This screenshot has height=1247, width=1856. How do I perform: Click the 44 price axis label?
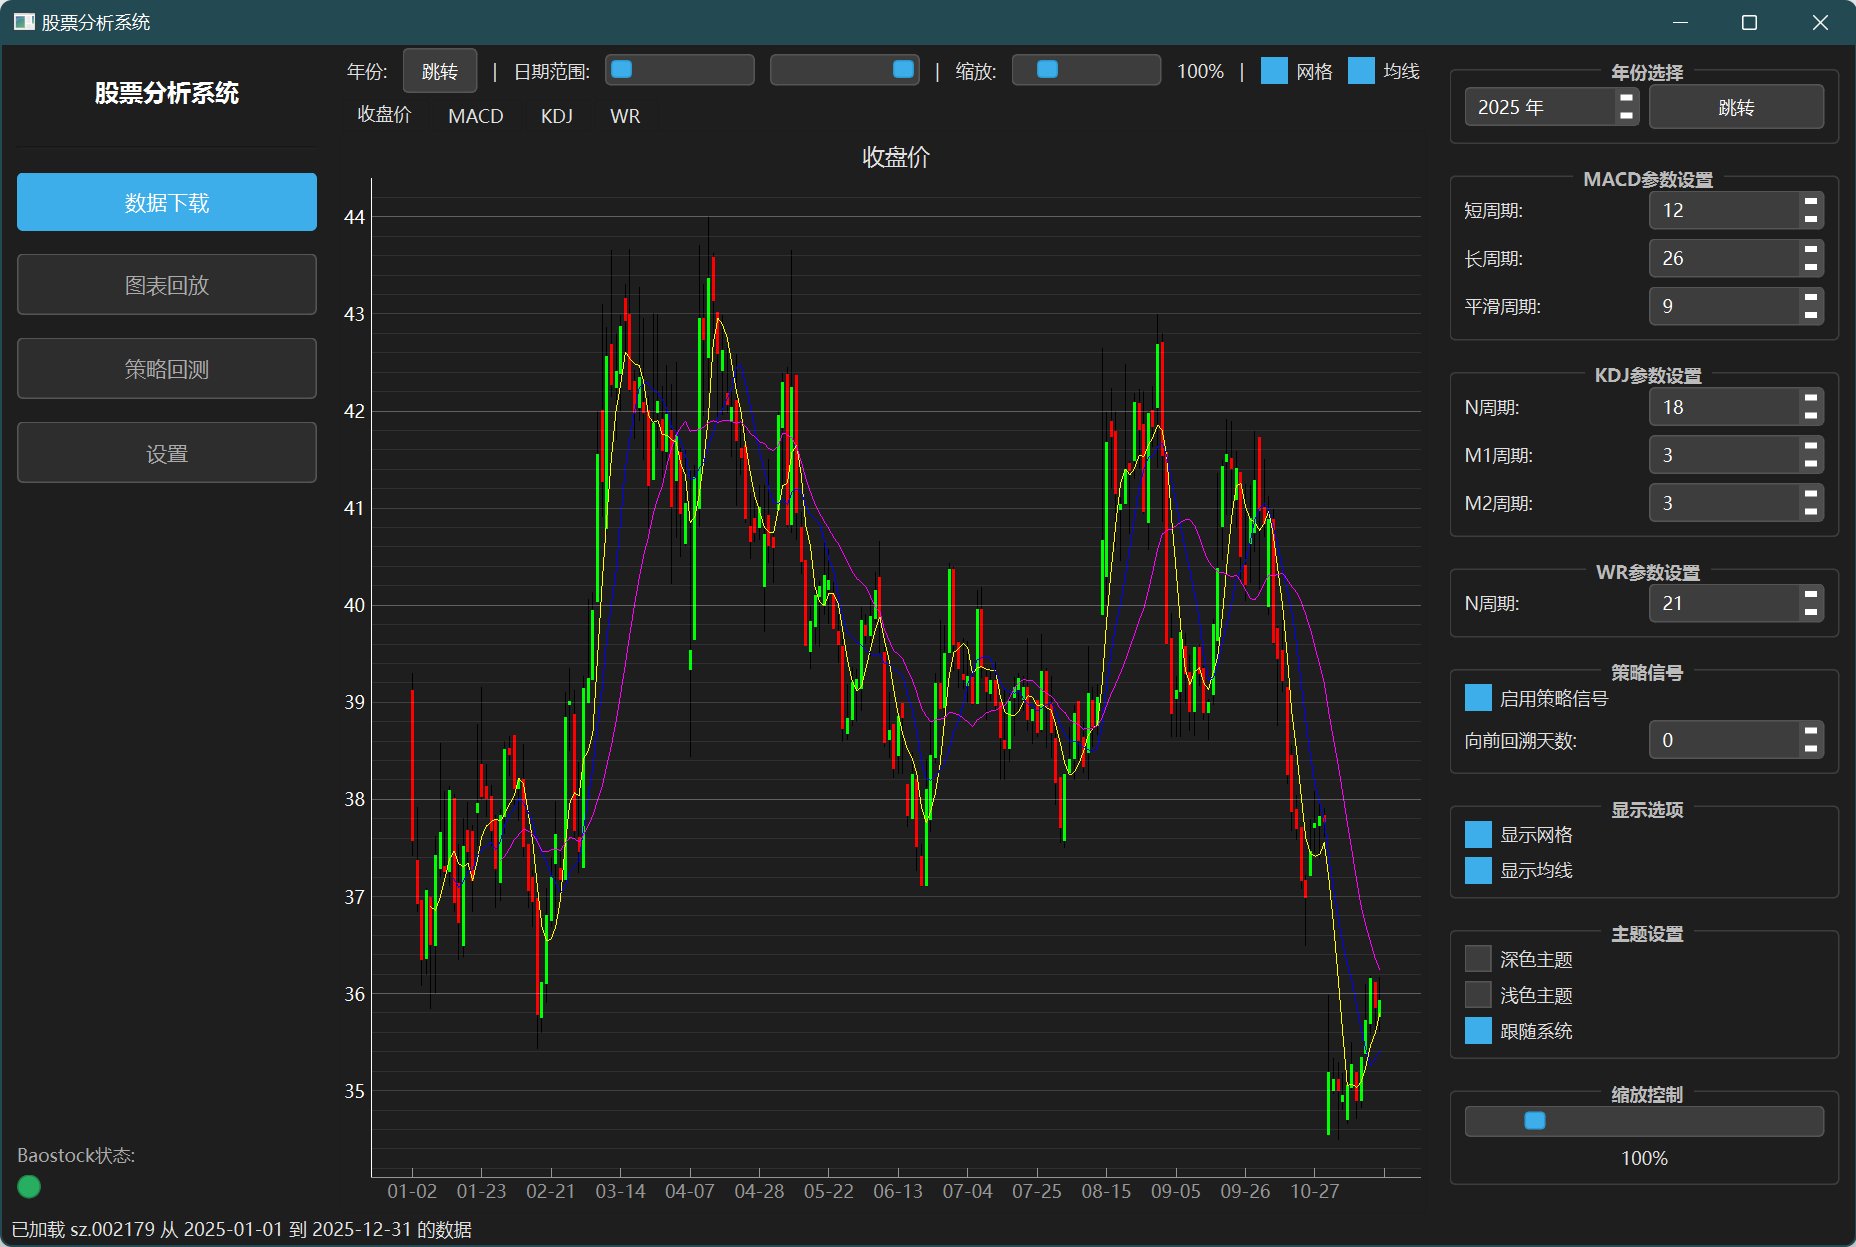tap(354, 217)
